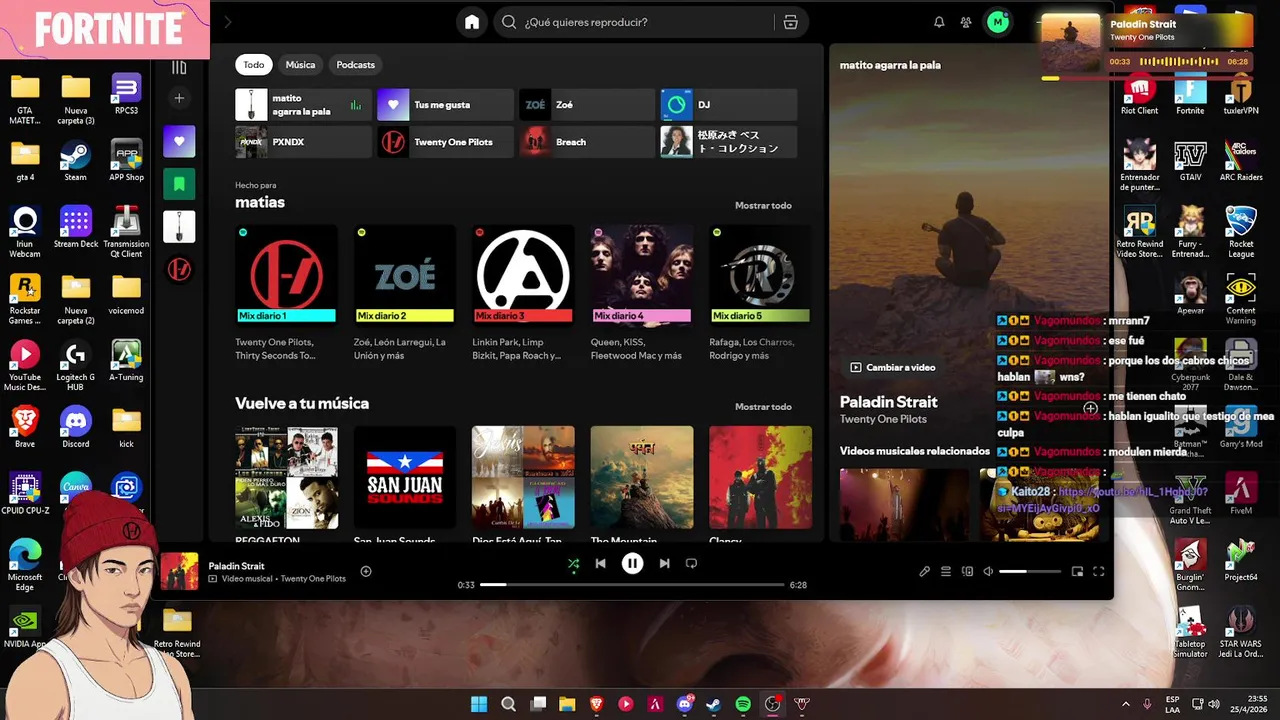
Task: Toggle shuffle in player bar
Action: coord(573,564)
